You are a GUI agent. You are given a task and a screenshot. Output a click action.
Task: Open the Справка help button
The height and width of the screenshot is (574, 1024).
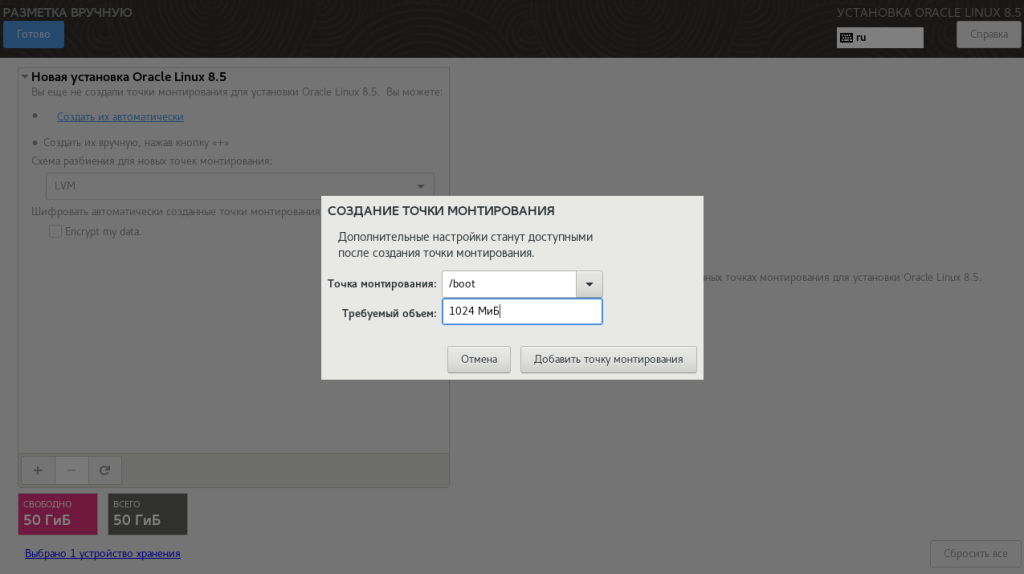click(x=989, y=35)
